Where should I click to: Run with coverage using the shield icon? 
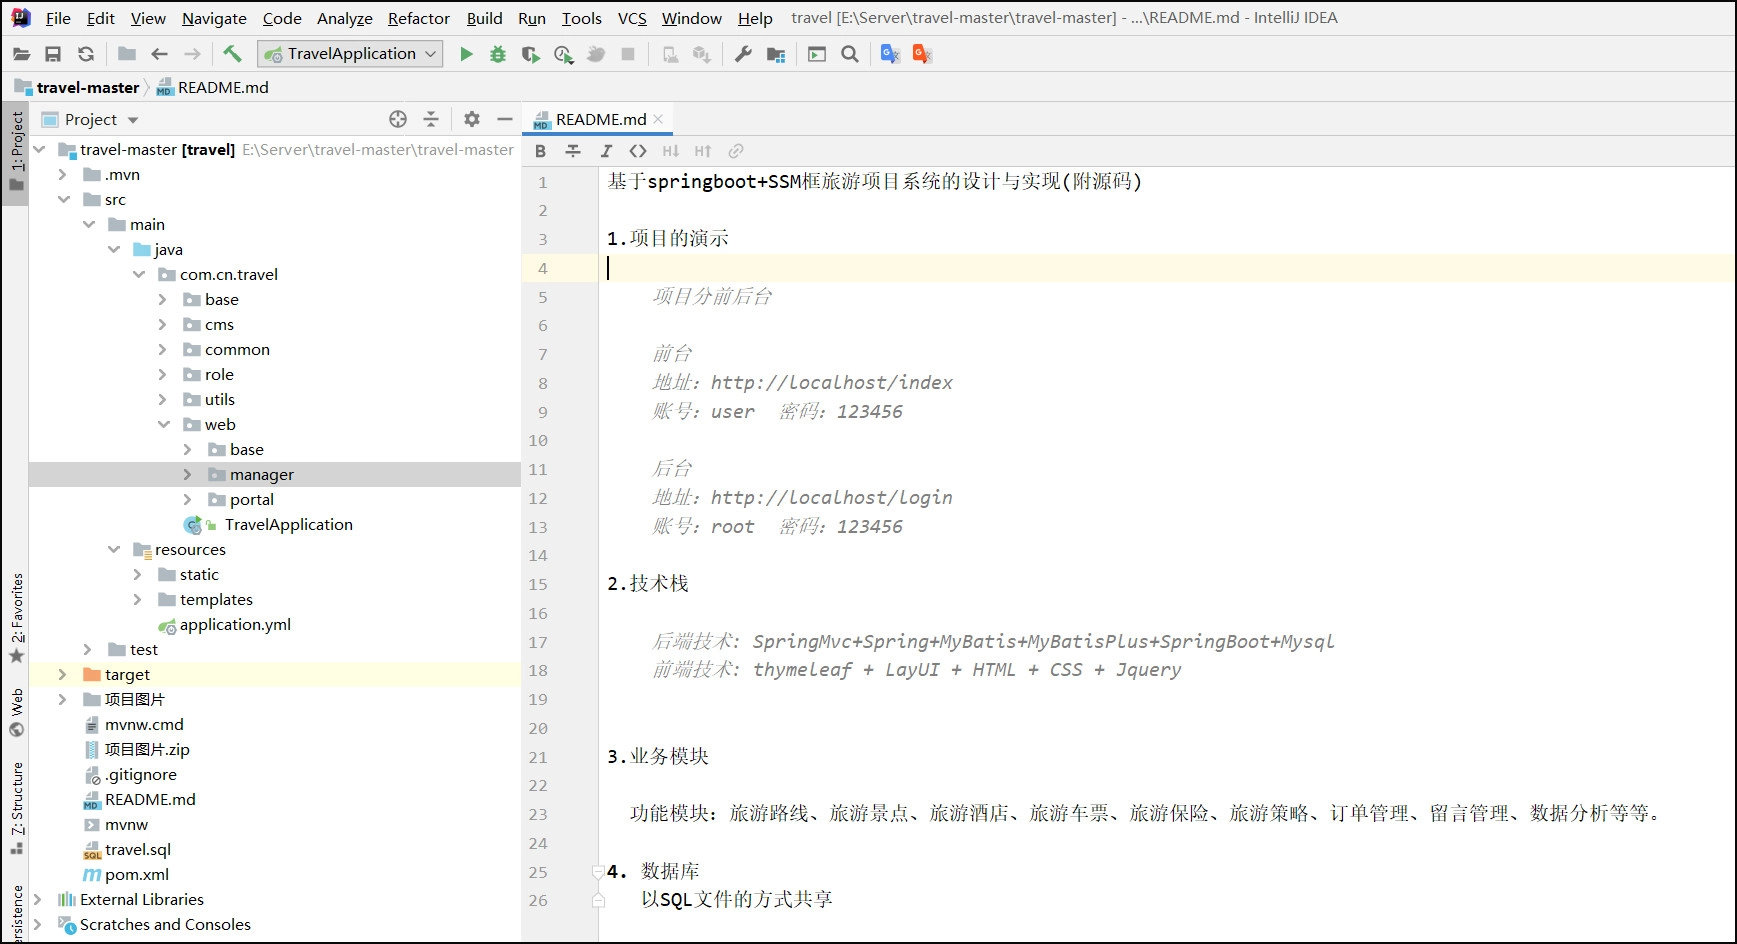(530, 53)
